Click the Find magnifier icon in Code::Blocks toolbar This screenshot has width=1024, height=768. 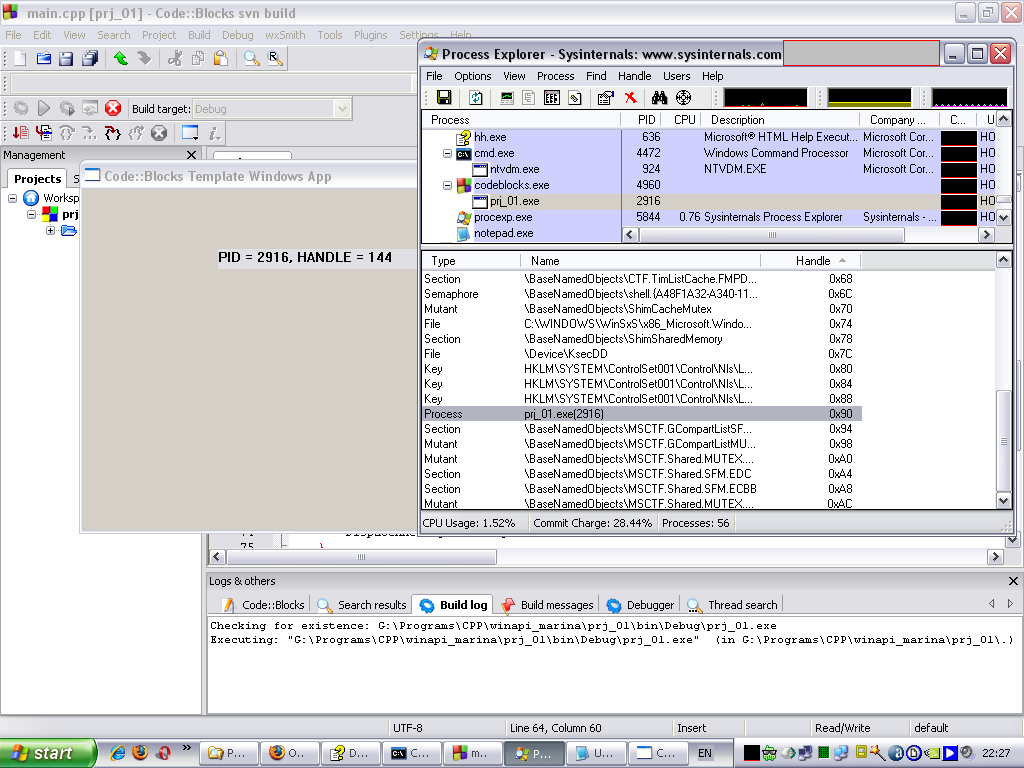click(251, 59)
